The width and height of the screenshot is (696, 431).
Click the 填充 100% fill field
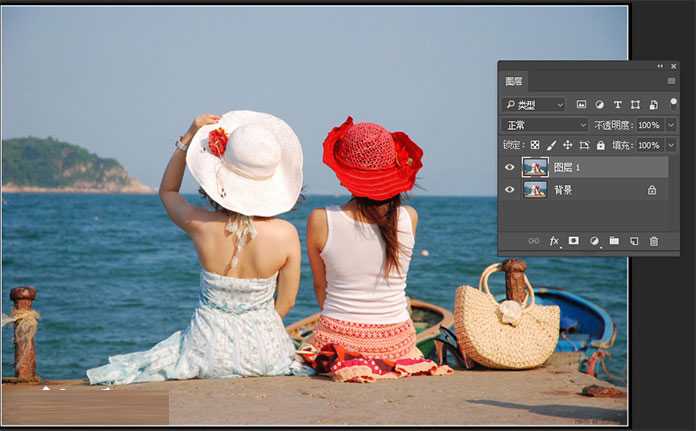click(650, 145)
